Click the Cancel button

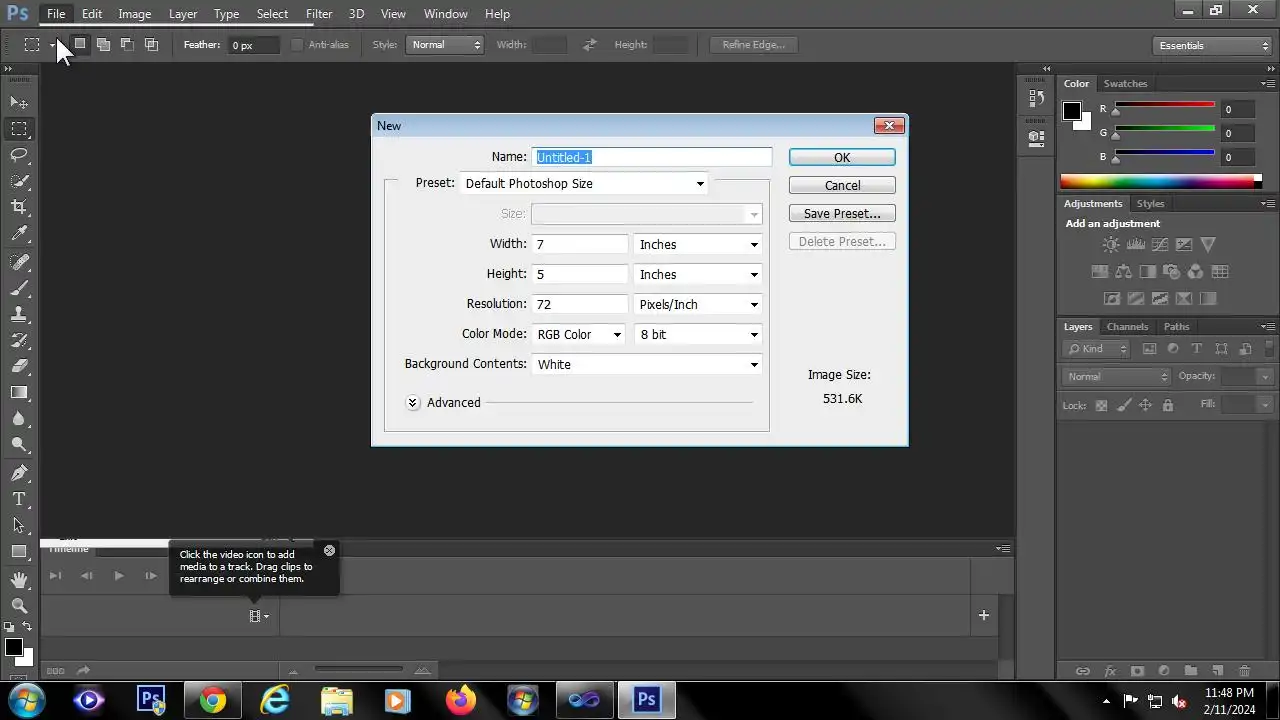tap(842, 185)
